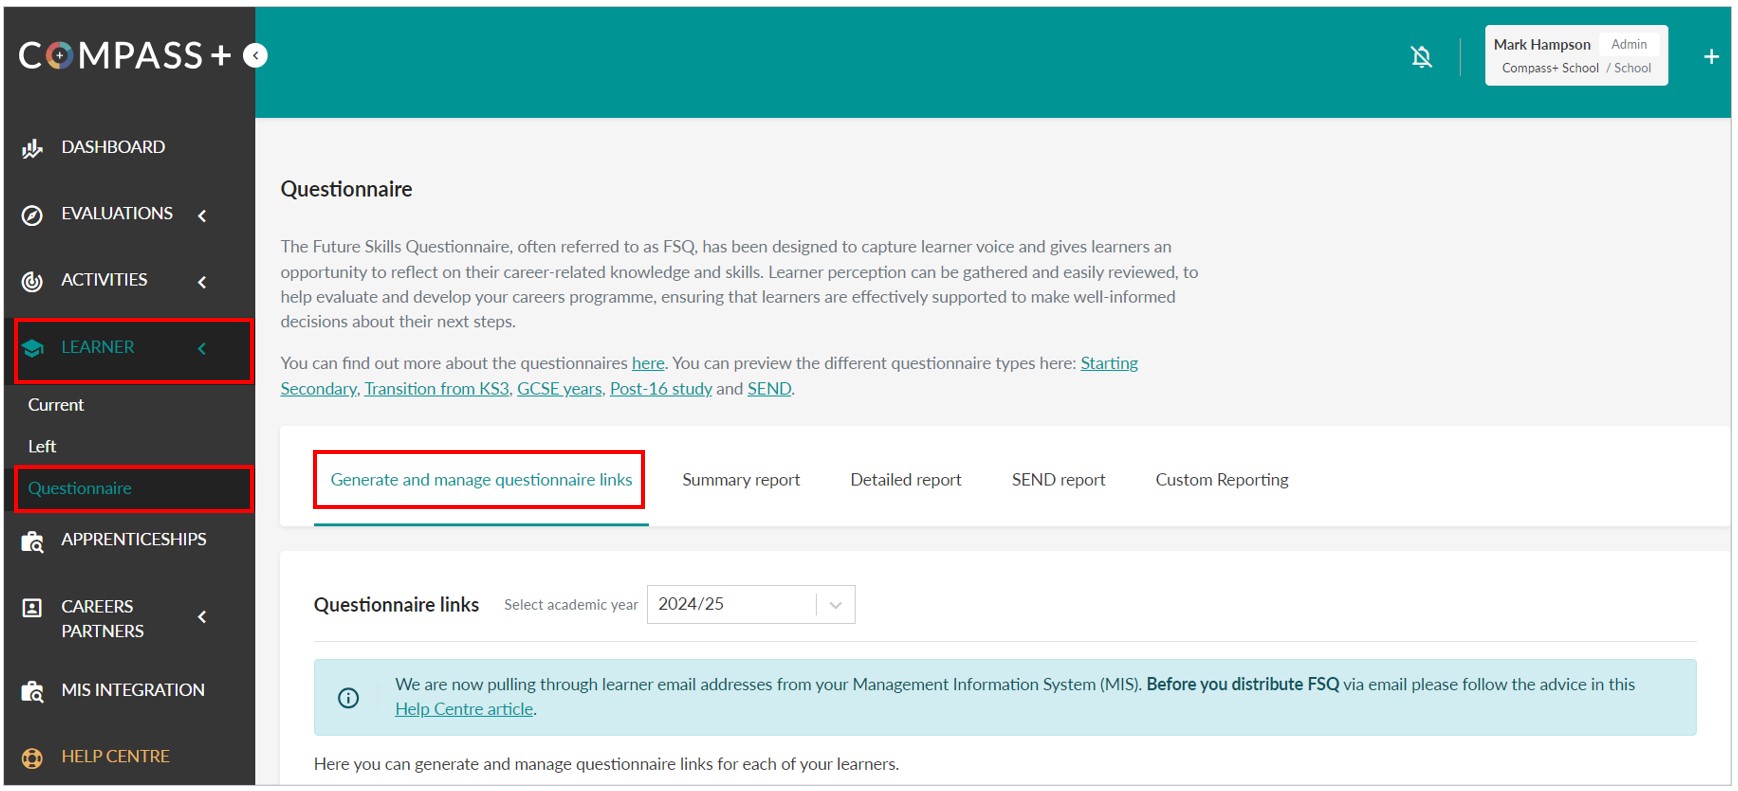
Task: Click the Questionnaire links heading
Action: tap(396, 605)
